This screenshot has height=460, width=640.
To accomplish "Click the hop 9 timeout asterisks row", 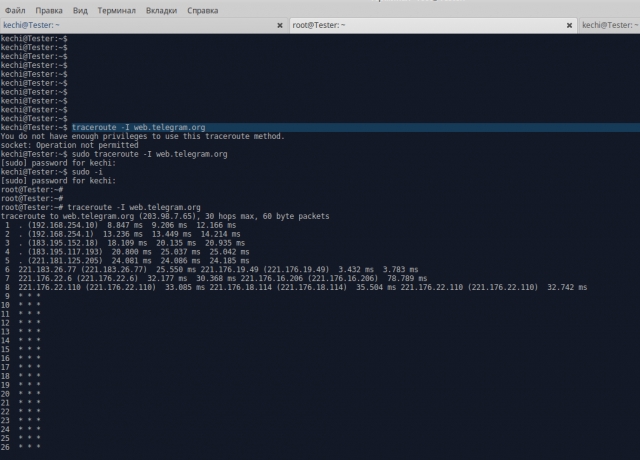I will (29, 296).
